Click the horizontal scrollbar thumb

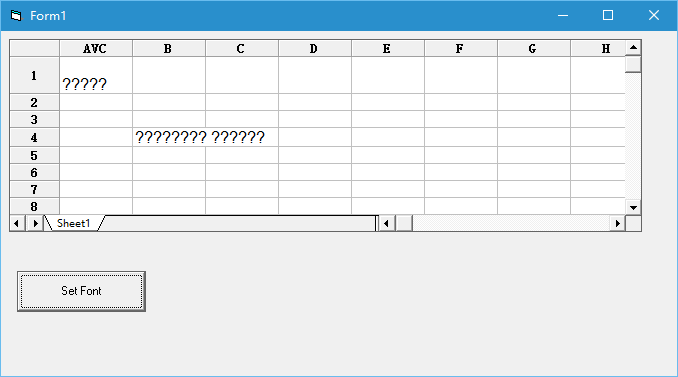404,223
